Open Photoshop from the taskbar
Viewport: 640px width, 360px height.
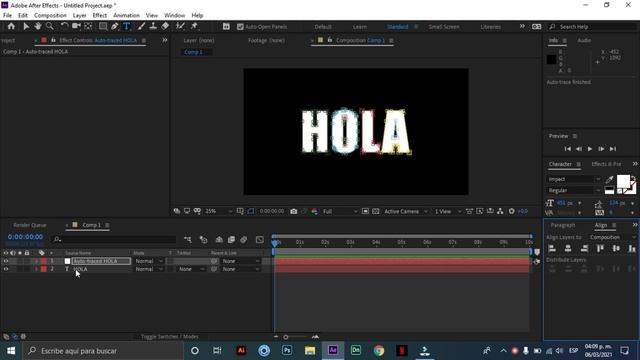point(287,351)
